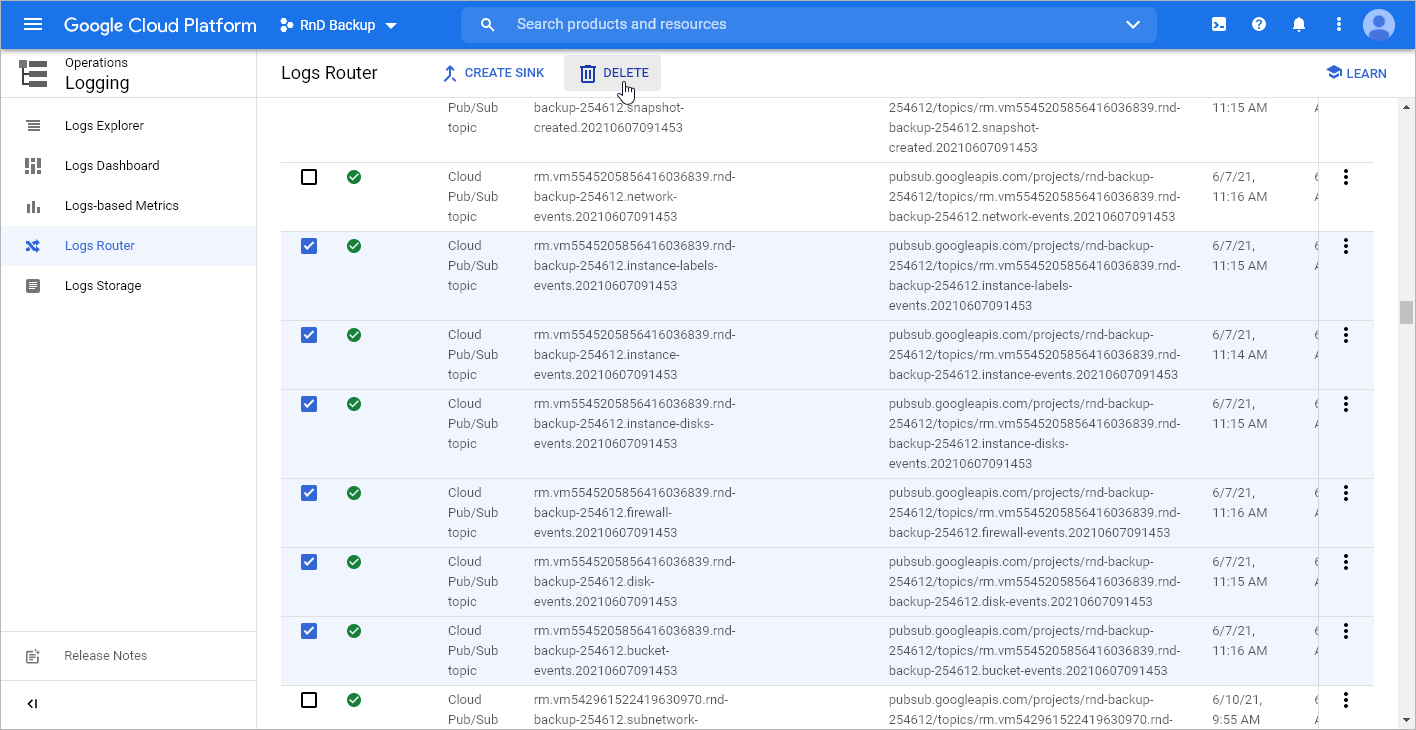
Task: Open the user account avatar
Action: tap(1378, 25)
